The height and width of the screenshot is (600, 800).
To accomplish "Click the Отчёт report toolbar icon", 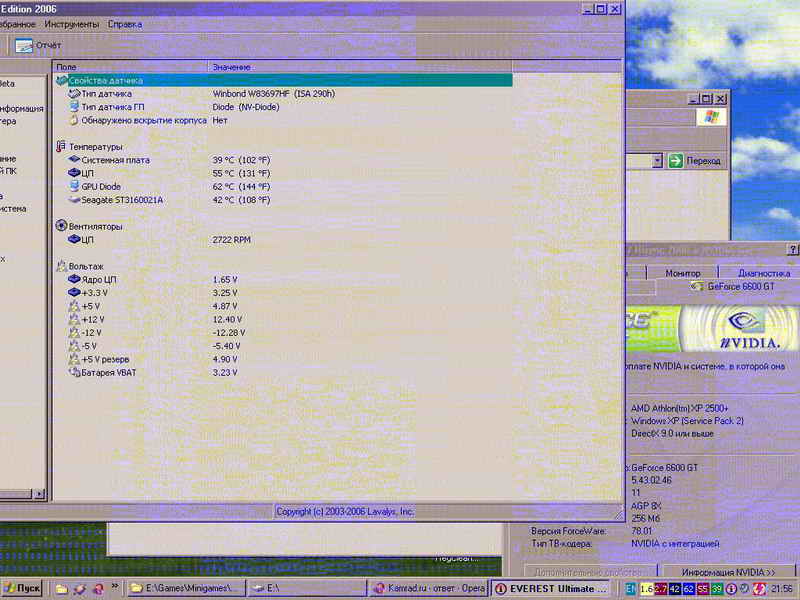I will pyautogui.click(x=24, y=45).
